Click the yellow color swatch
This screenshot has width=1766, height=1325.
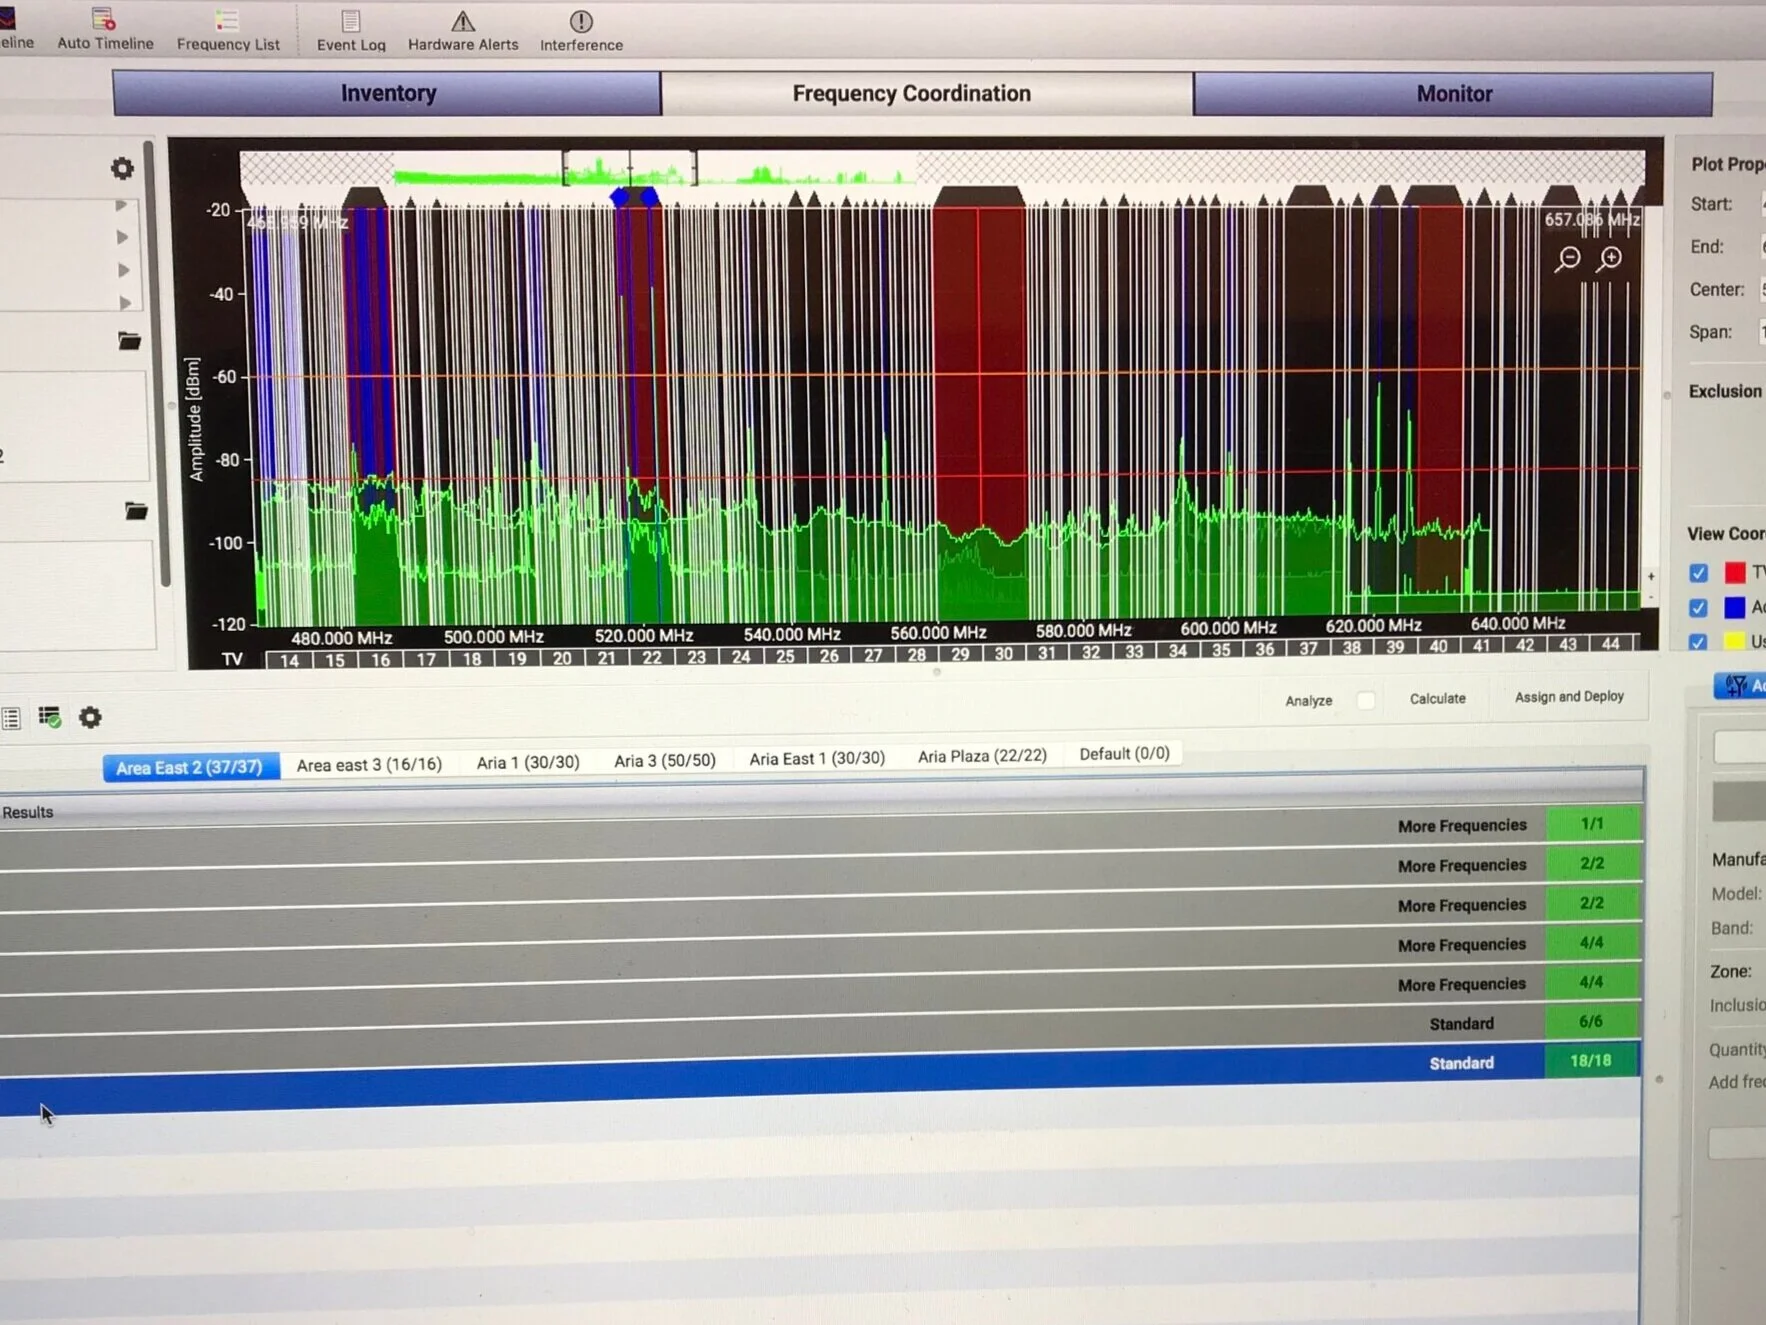(x=1735, y=642)
